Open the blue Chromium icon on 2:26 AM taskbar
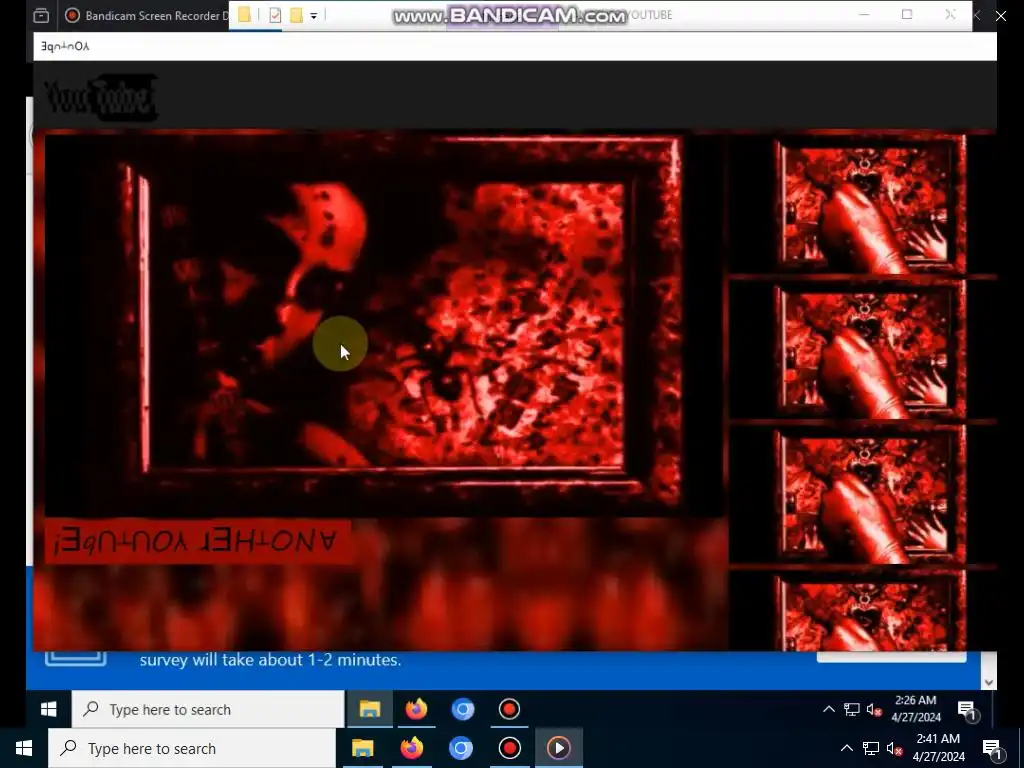1024x768 pixels. pos(463,709)
